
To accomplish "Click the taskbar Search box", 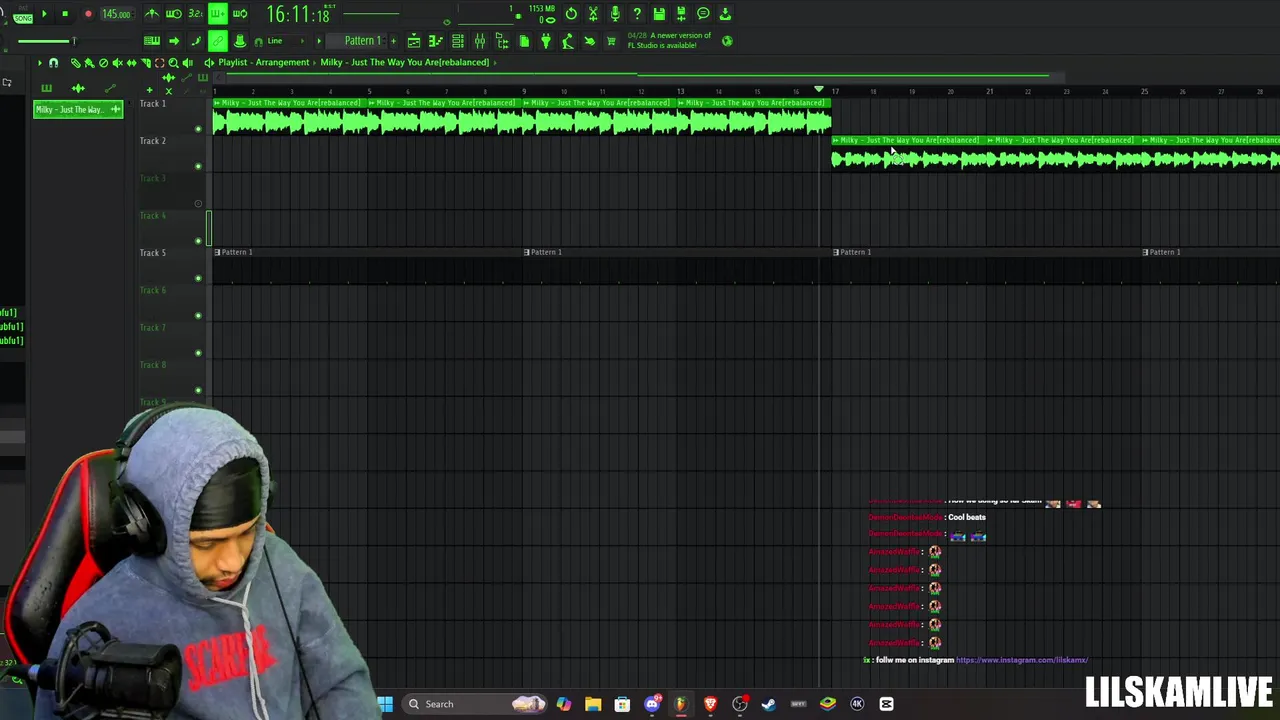I will pos(475,704).
